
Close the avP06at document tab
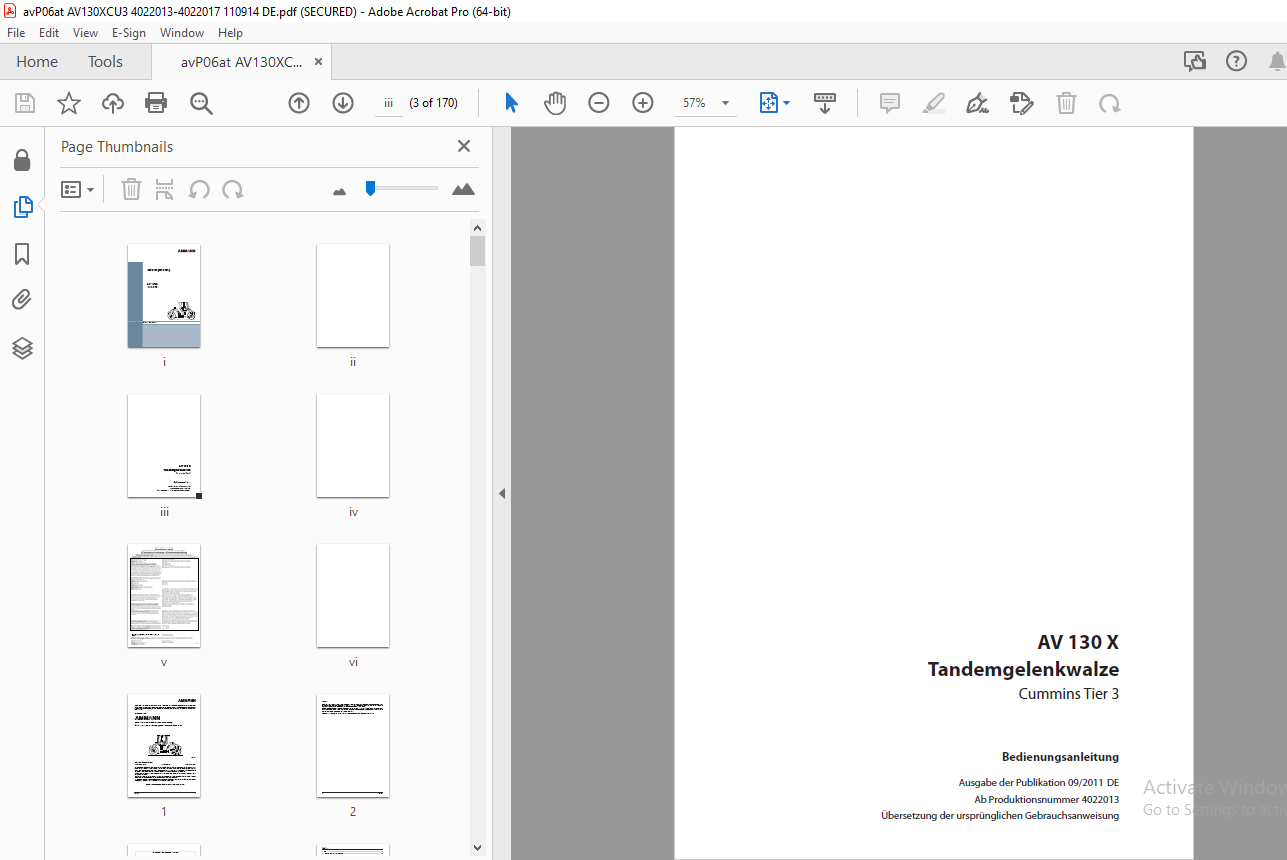click(x=318, y=62)
